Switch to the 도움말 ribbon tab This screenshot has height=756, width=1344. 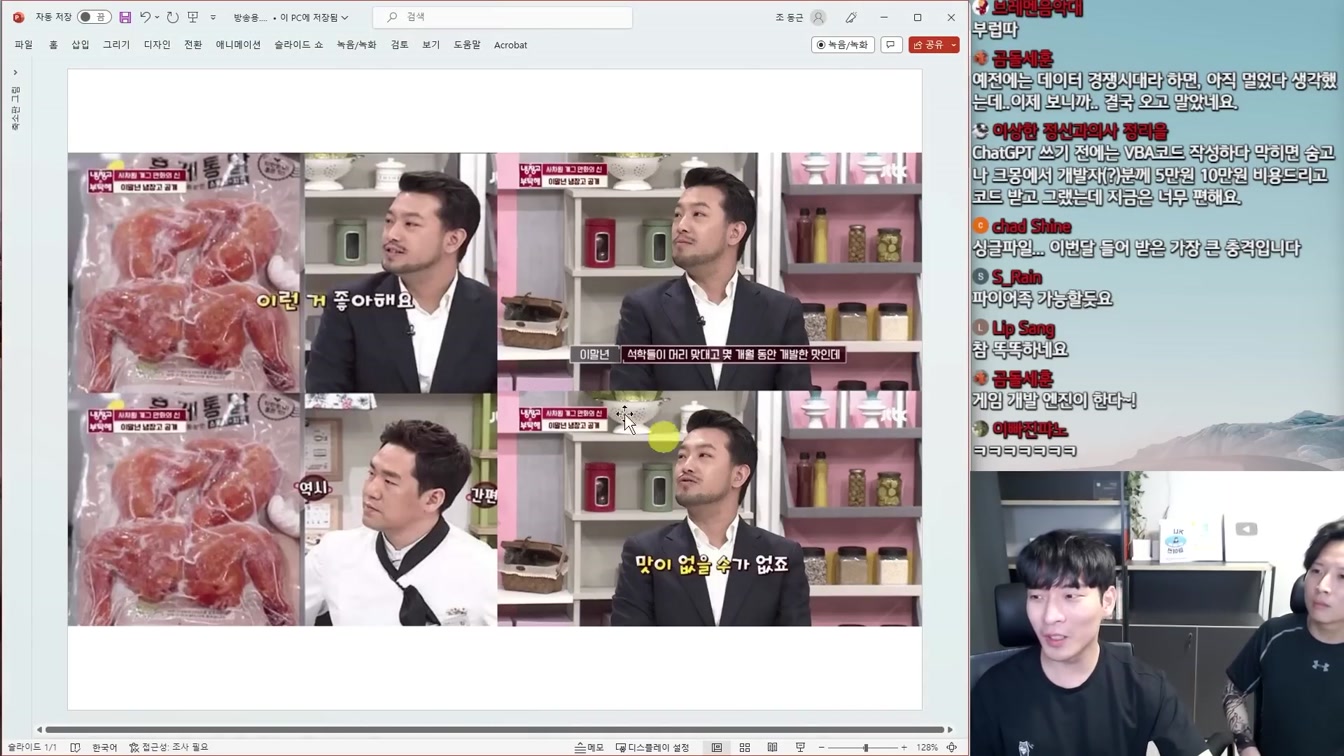(467, 45)
